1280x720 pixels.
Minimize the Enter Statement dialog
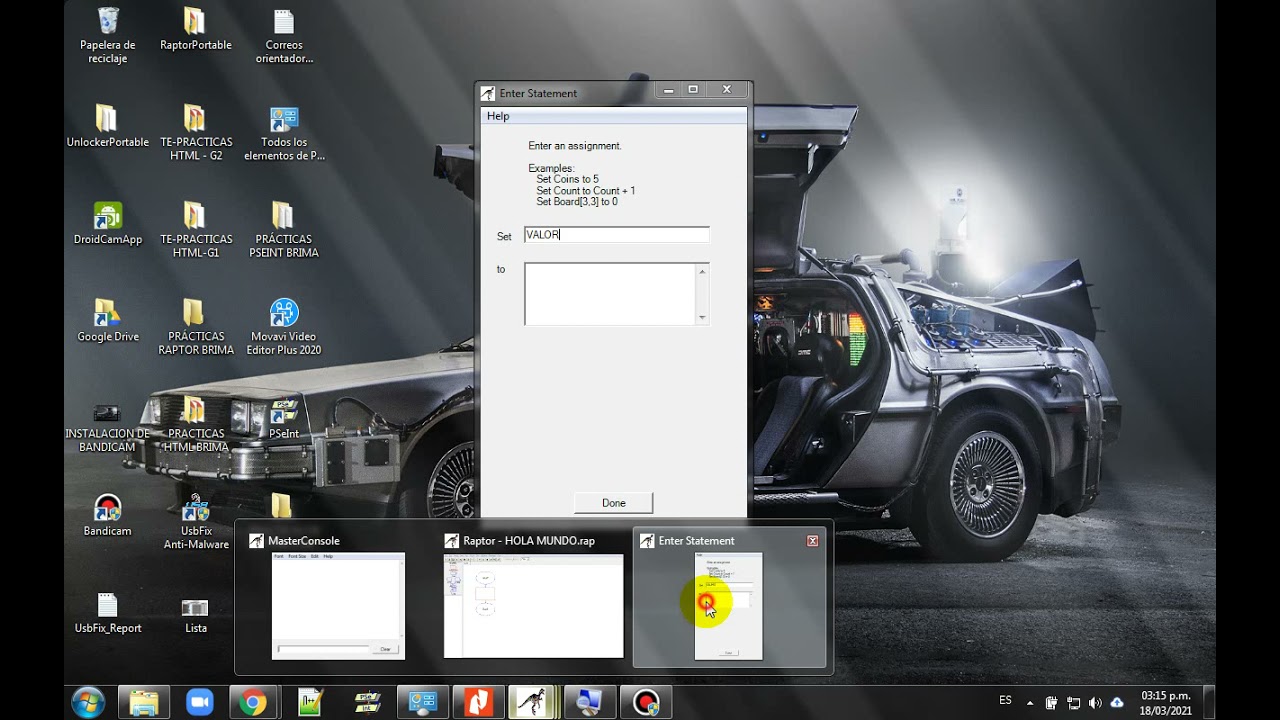[x=668, y=90]
